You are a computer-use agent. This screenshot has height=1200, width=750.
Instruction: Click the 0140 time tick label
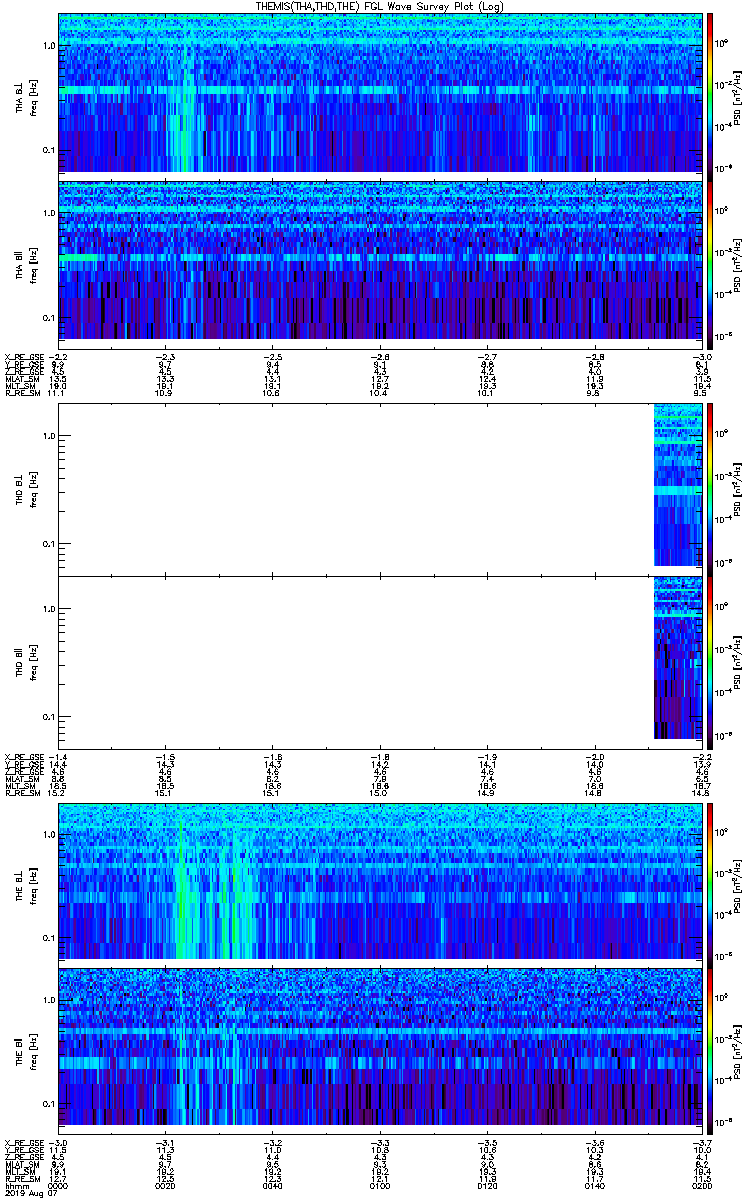click(x=596, y=1187)
